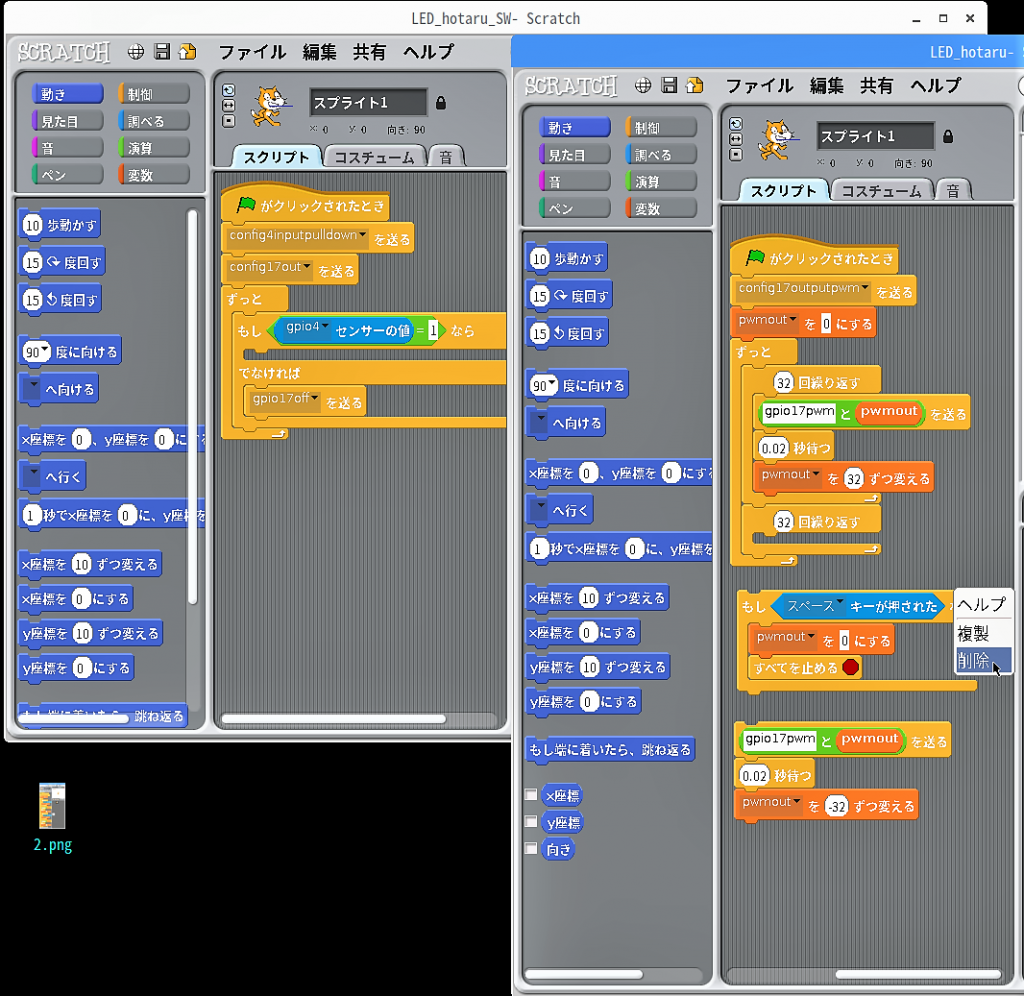Image resolution: width=1024 pixels, height=996 pixels.
Task: Click the スプライト1 name field in right window
Action: pyautogui.click(x=875, y=136)
